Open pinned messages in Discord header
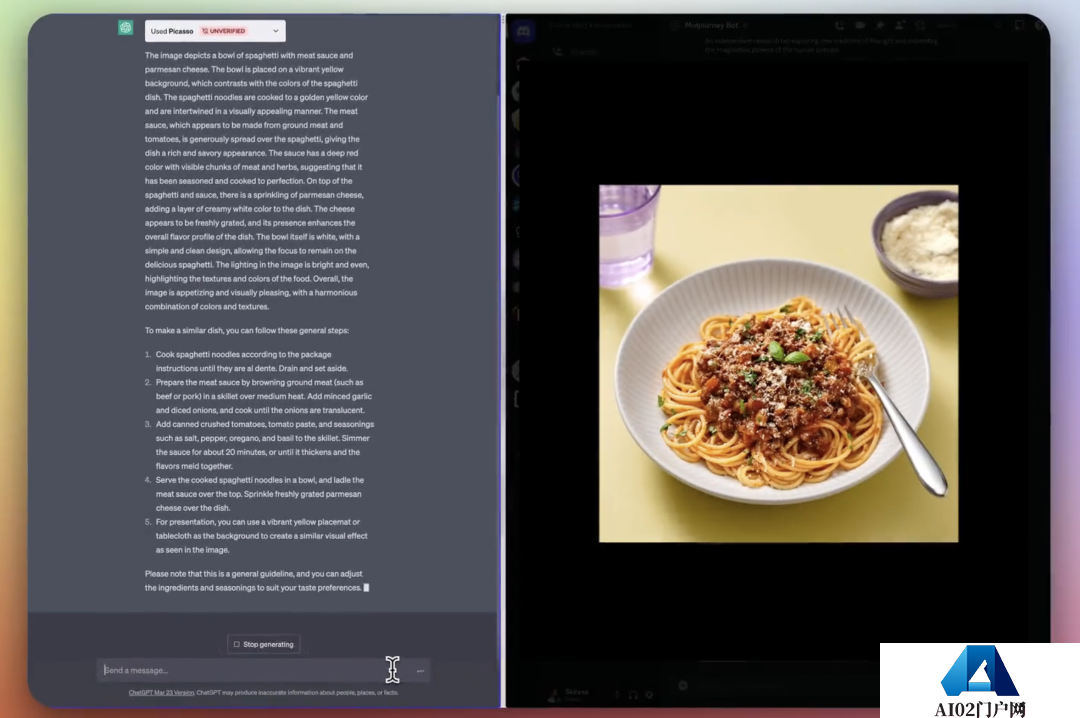 878,26
